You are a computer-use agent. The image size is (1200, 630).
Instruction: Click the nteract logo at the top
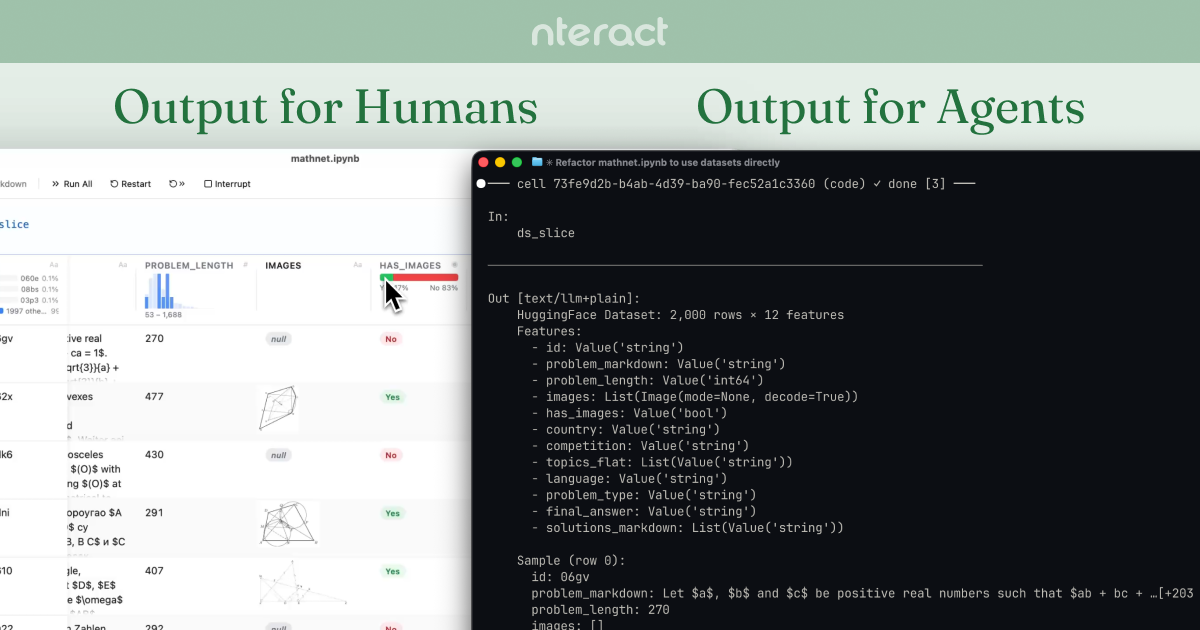pyautogui.click(x=600, y=32)
